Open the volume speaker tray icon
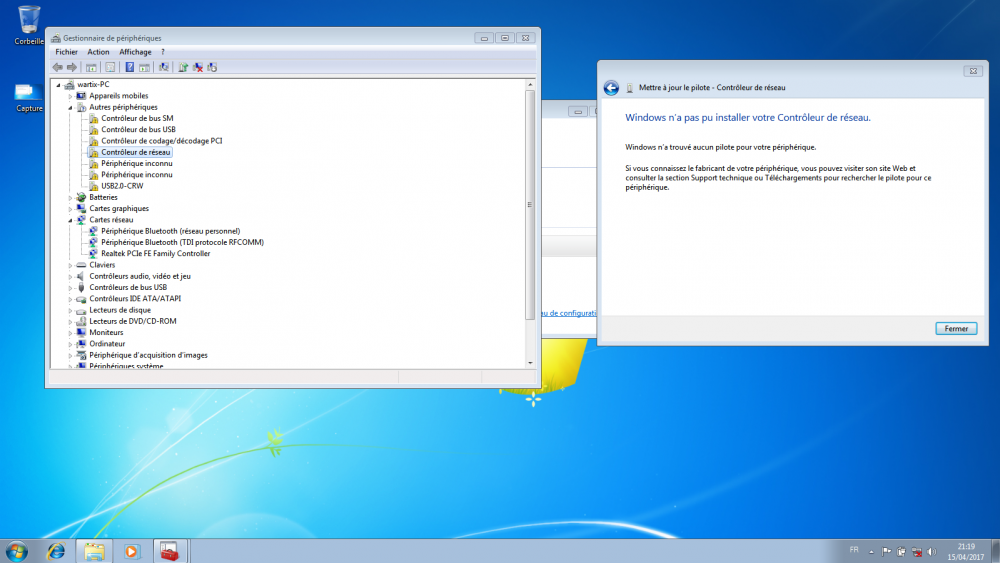 (932, 552)
